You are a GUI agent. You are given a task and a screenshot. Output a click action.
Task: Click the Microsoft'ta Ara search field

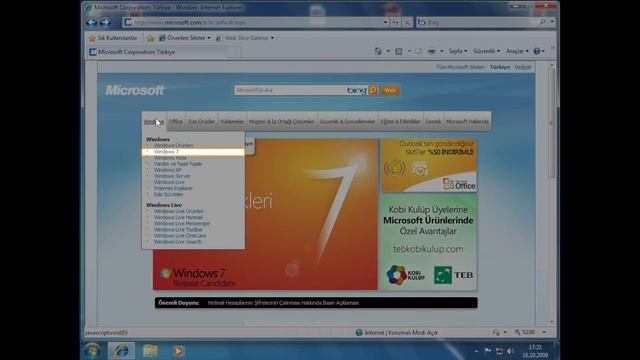(x=290, y=90)
